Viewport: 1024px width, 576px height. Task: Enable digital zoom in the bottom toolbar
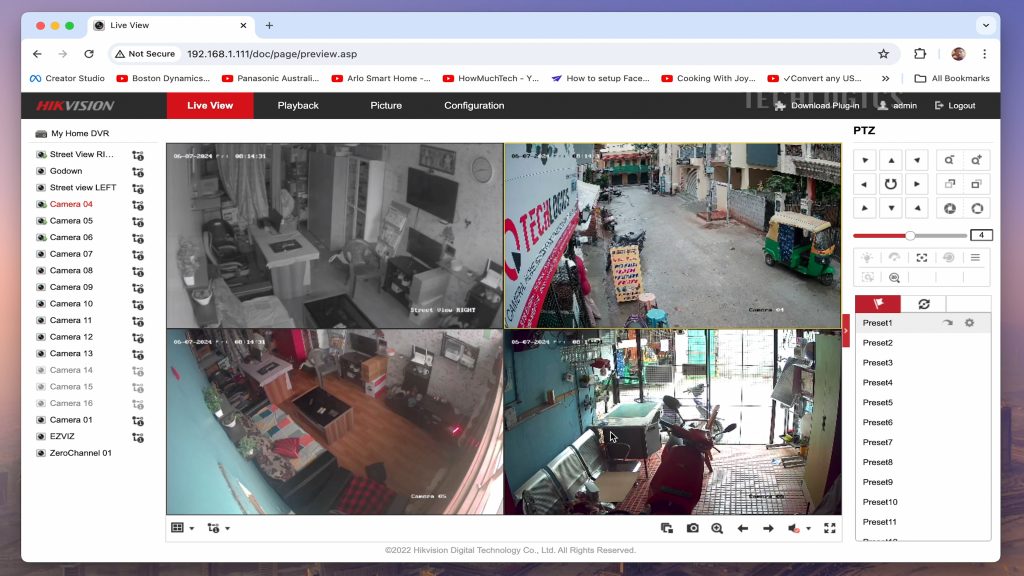click(x=717, y=528)
